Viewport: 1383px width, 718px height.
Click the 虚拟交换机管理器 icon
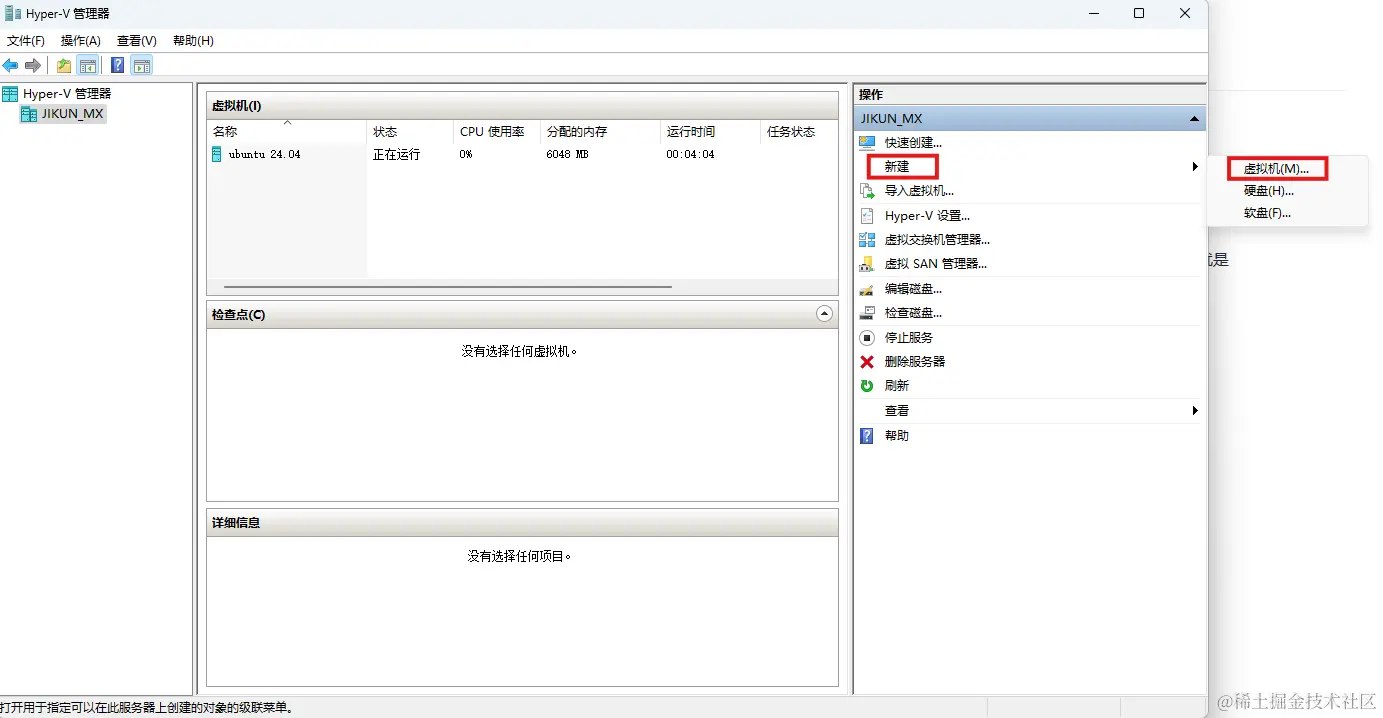[867, 240]
